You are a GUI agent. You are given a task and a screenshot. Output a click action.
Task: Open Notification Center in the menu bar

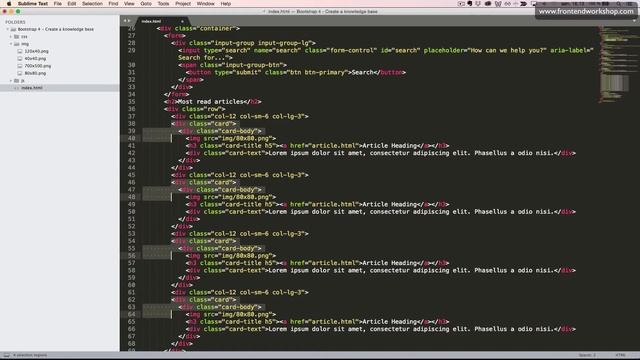(x=631, y=4)
